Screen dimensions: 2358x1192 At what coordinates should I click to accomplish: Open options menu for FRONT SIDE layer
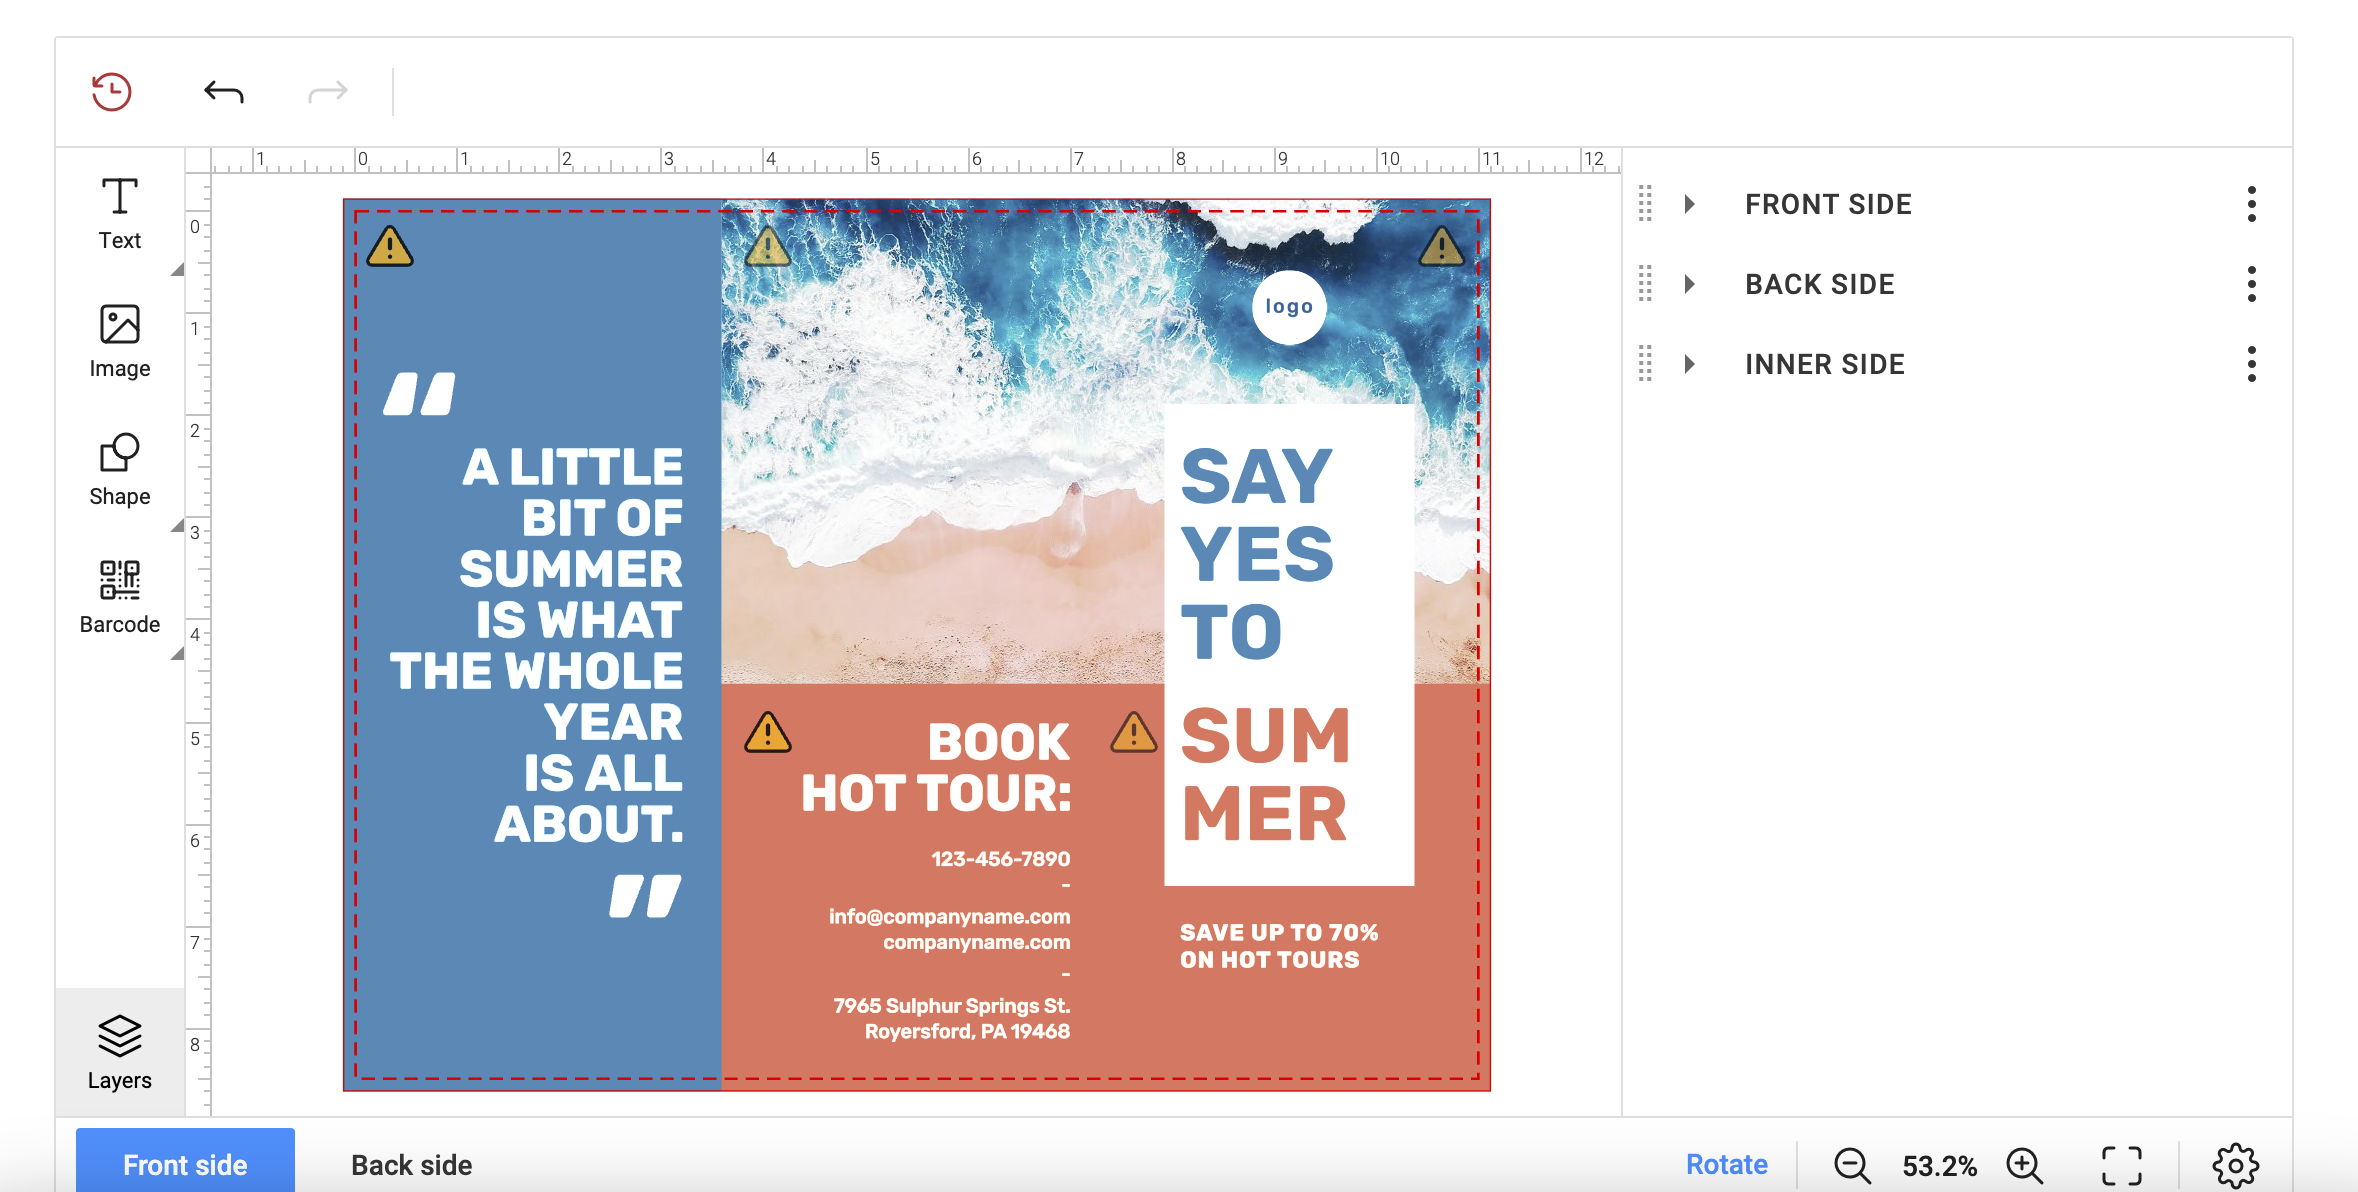(2252, 204)
